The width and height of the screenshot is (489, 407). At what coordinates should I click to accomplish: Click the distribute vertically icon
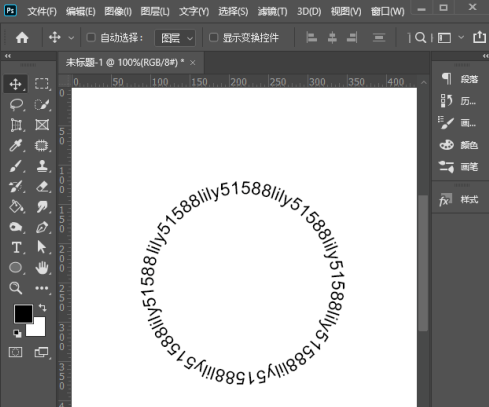(379, 38)
